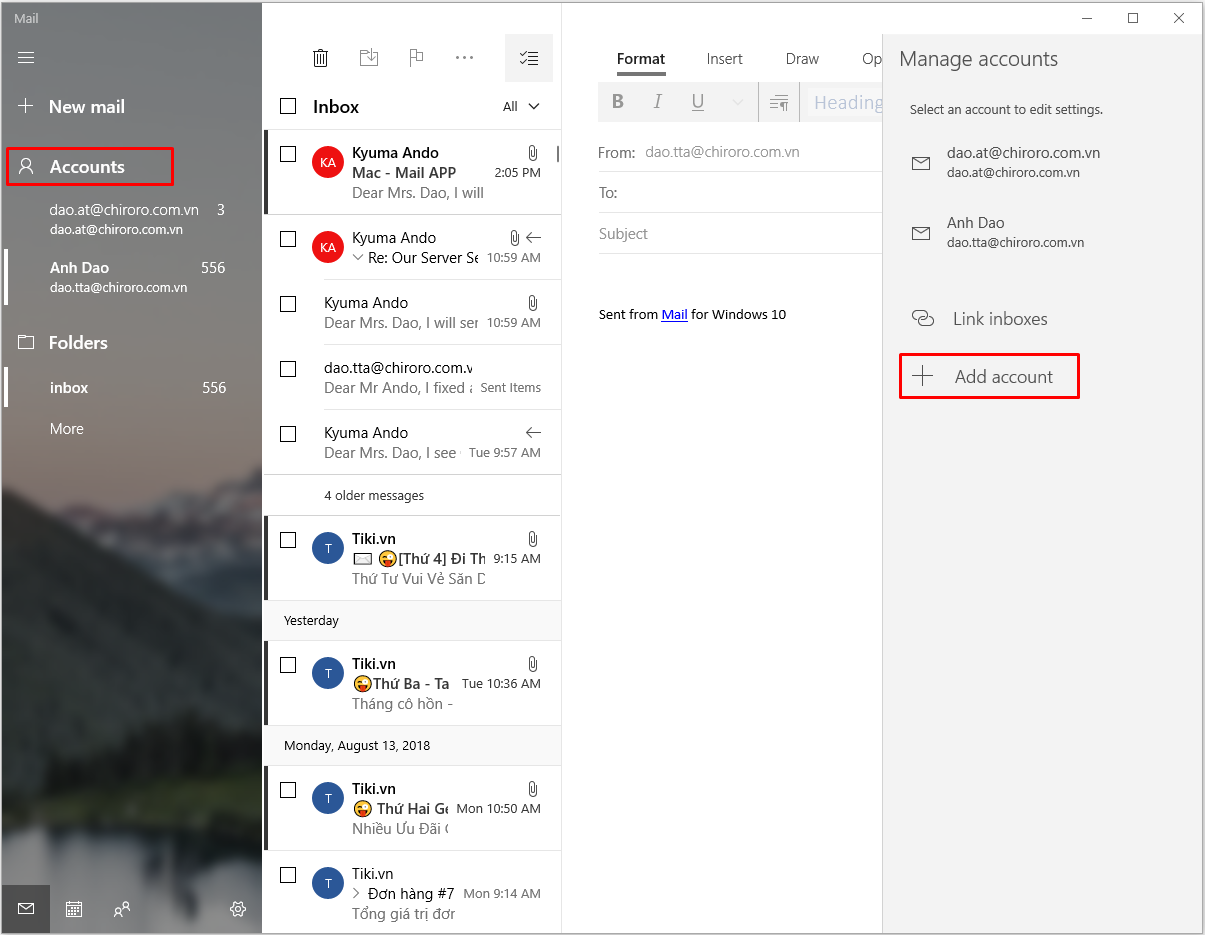Open the Settings gear icon
This screenshot has height=935, width=1205.
coord(238,909)
